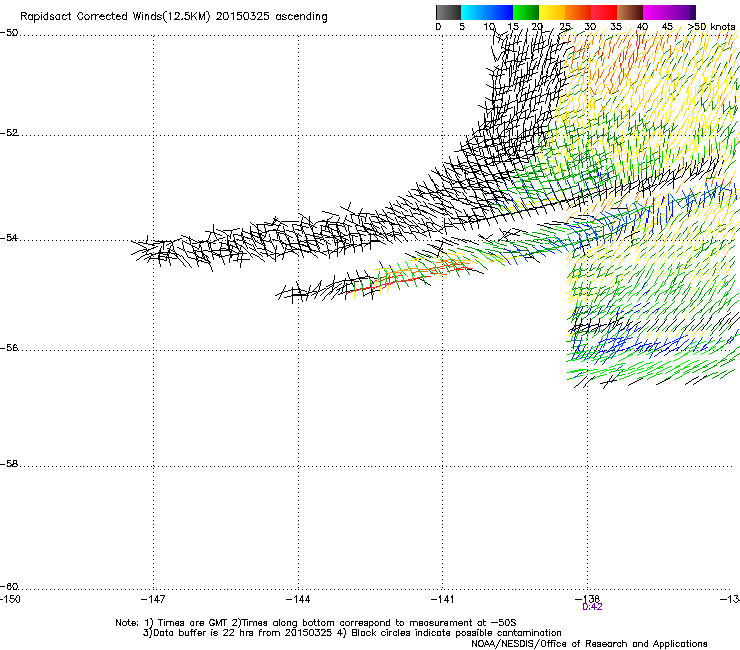Click the latitude label -54
Screen dimensions: 740x650
(x=9, y=237)
